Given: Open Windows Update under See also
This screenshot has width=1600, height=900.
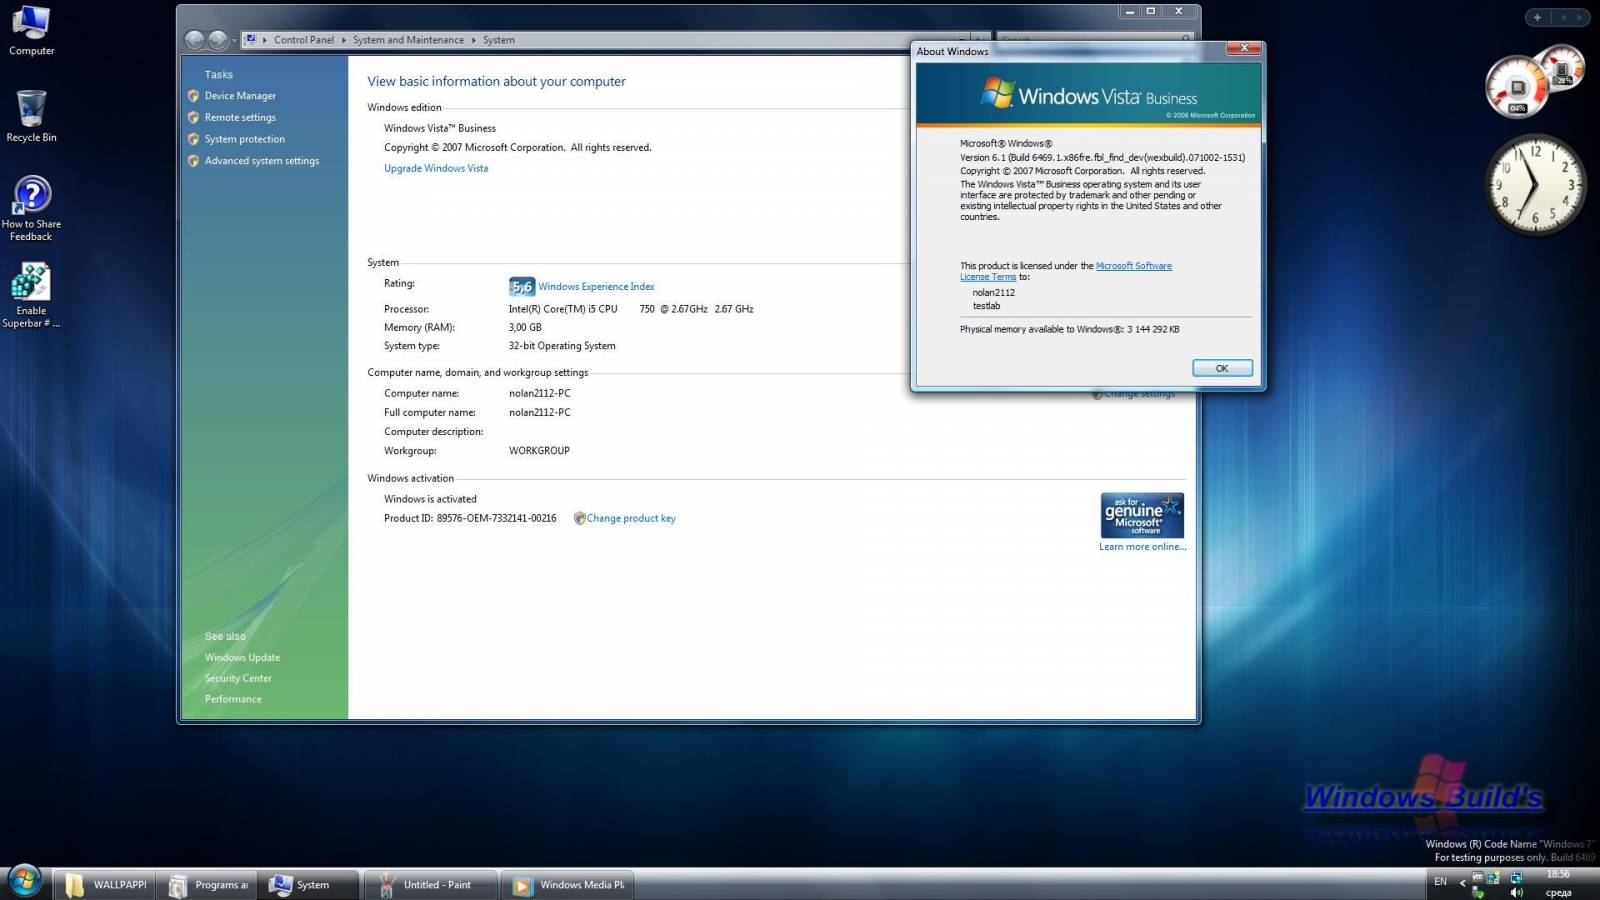Looking at the screenshot, I should coord(242,658).
